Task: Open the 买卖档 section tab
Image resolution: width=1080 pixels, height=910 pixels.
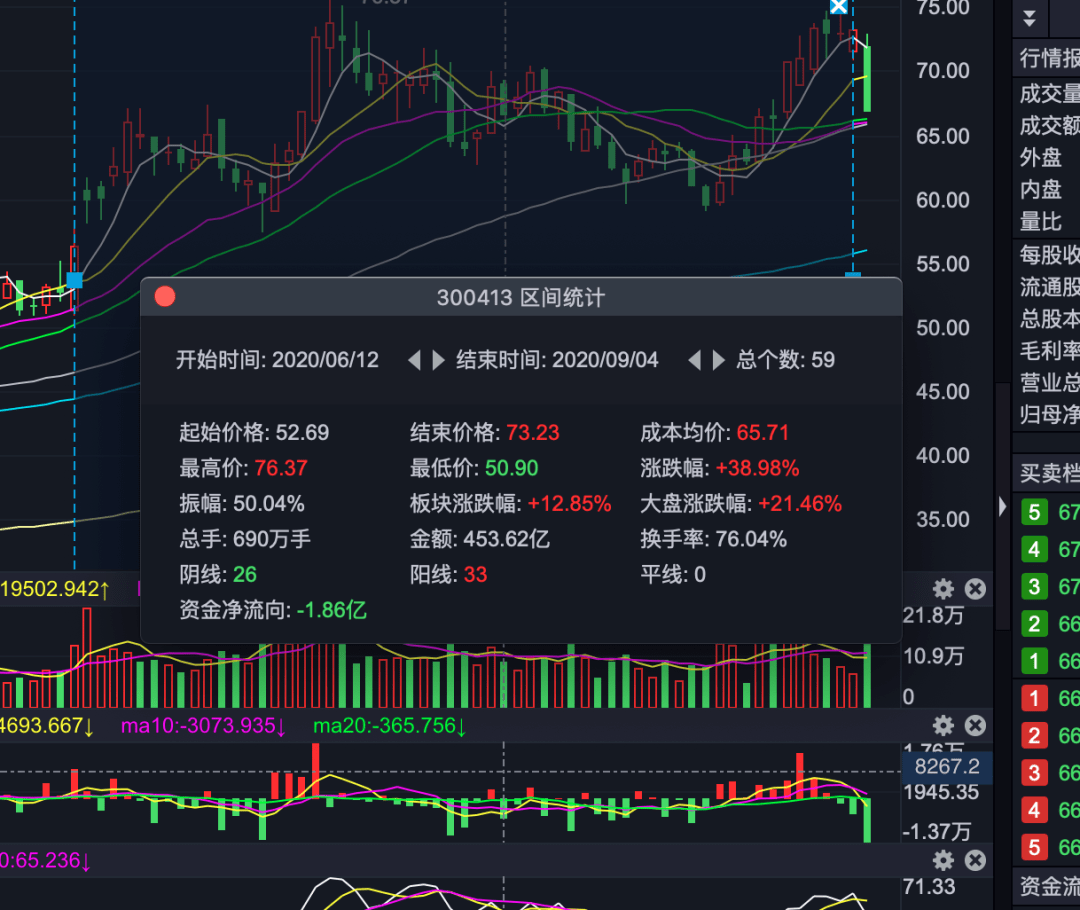Action: click(1048, 472)
